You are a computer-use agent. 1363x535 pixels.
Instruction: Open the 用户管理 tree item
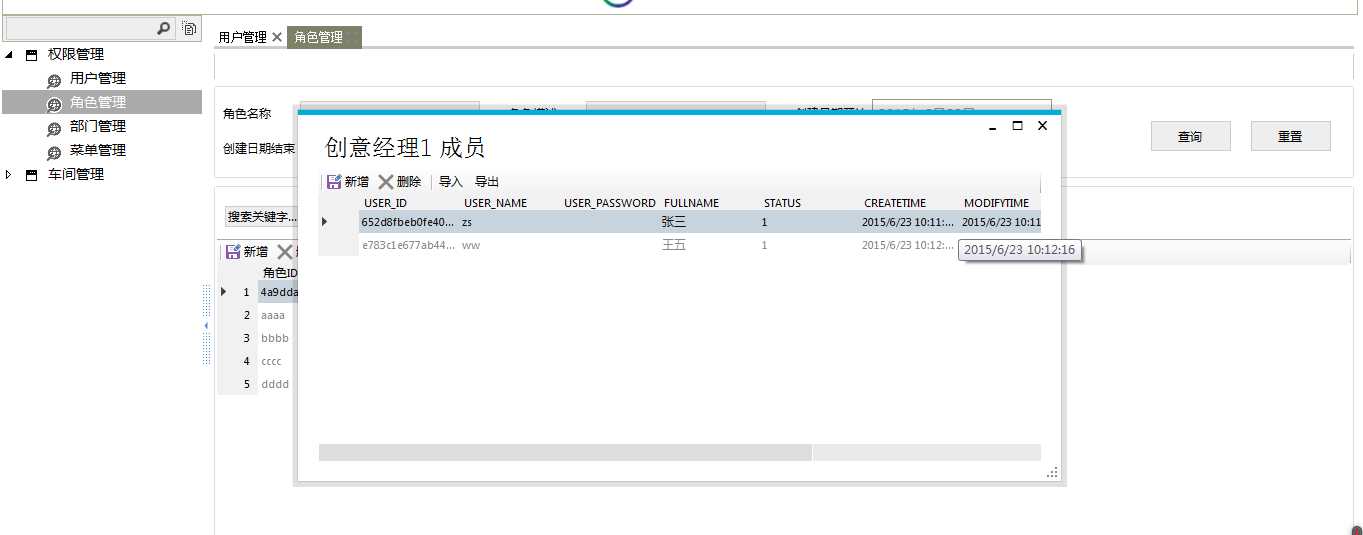point(98,78)
